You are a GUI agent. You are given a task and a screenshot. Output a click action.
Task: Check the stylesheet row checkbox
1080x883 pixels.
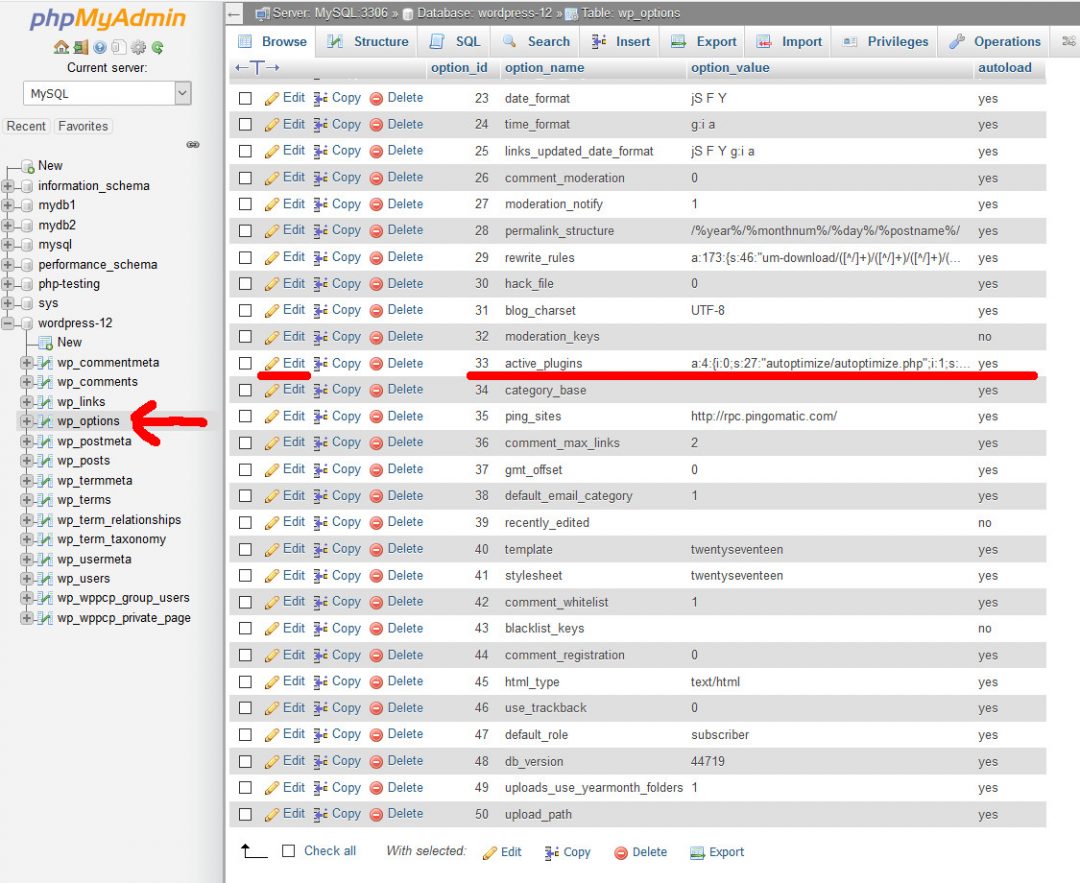[245, 576]
